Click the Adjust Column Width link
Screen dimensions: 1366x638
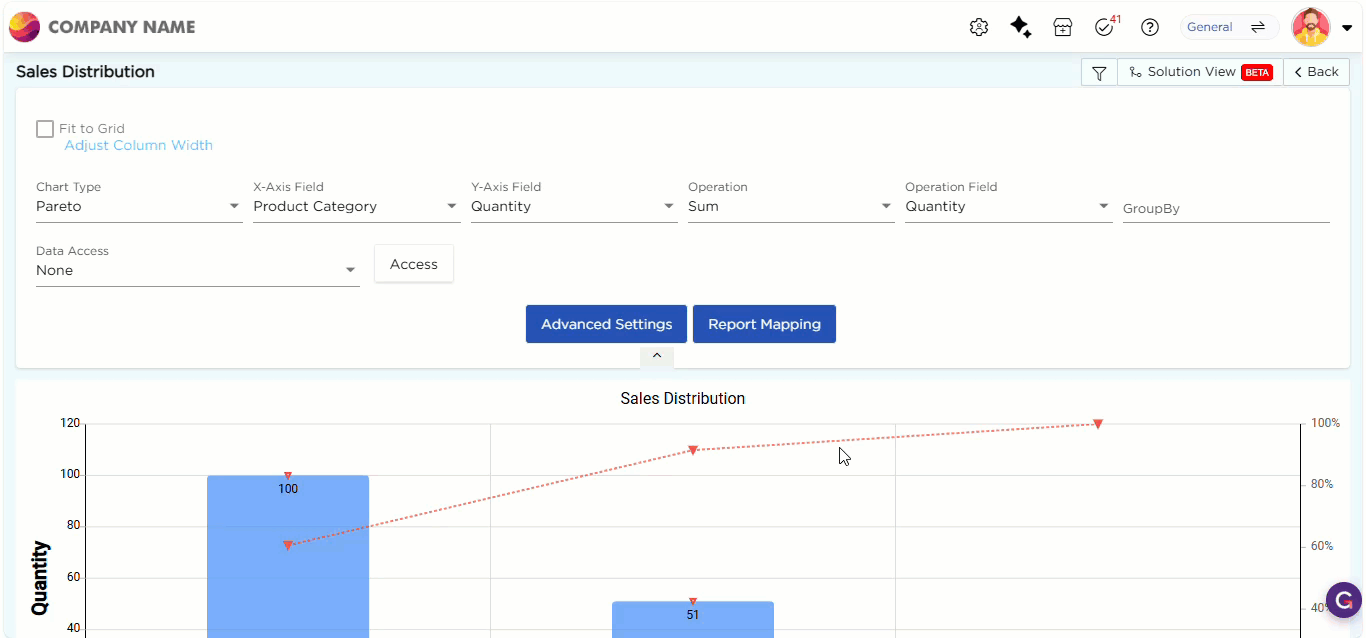coord(138,146)
